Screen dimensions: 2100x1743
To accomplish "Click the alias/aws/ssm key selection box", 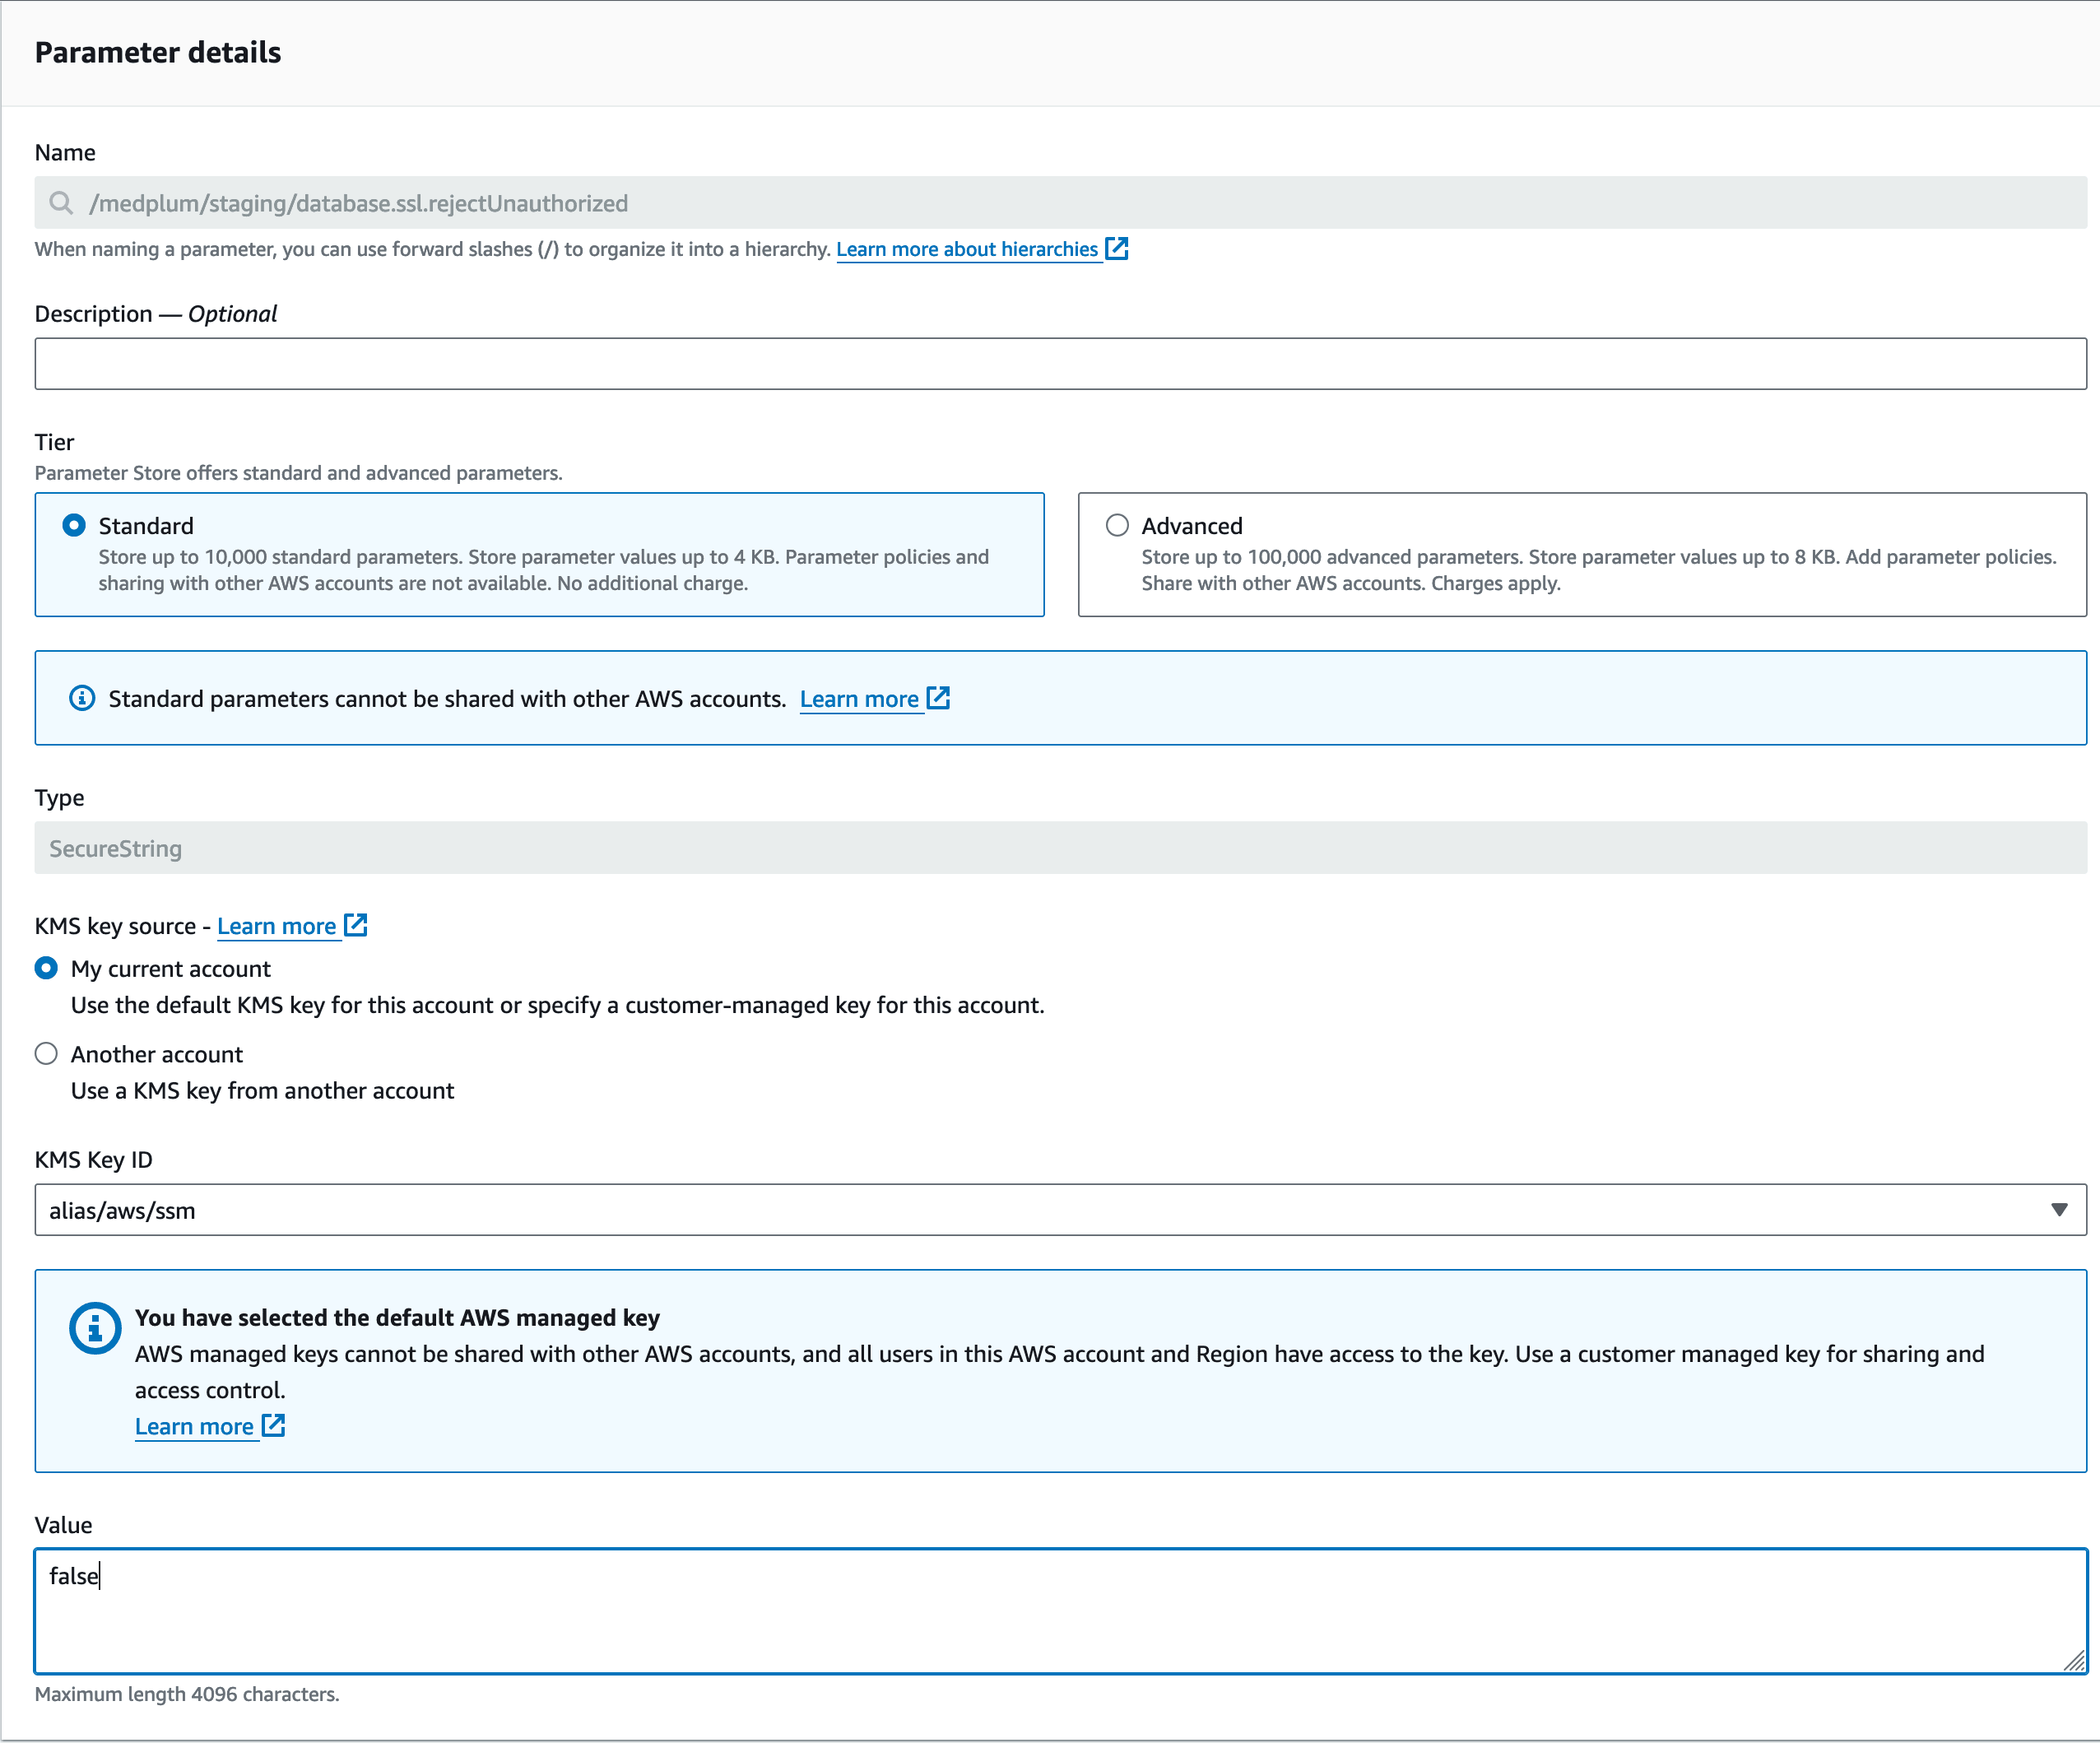I will tap(1000, 1210).
